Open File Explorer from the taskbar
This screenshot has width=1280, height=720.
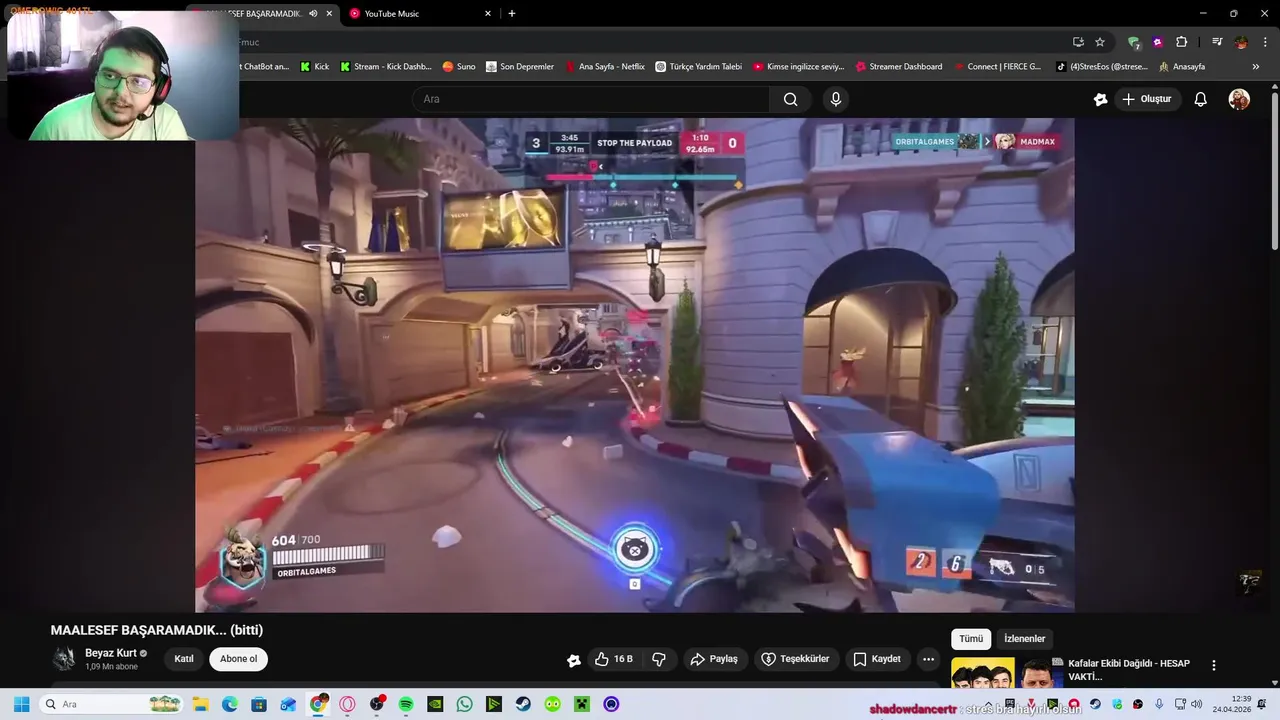(200, 704)
